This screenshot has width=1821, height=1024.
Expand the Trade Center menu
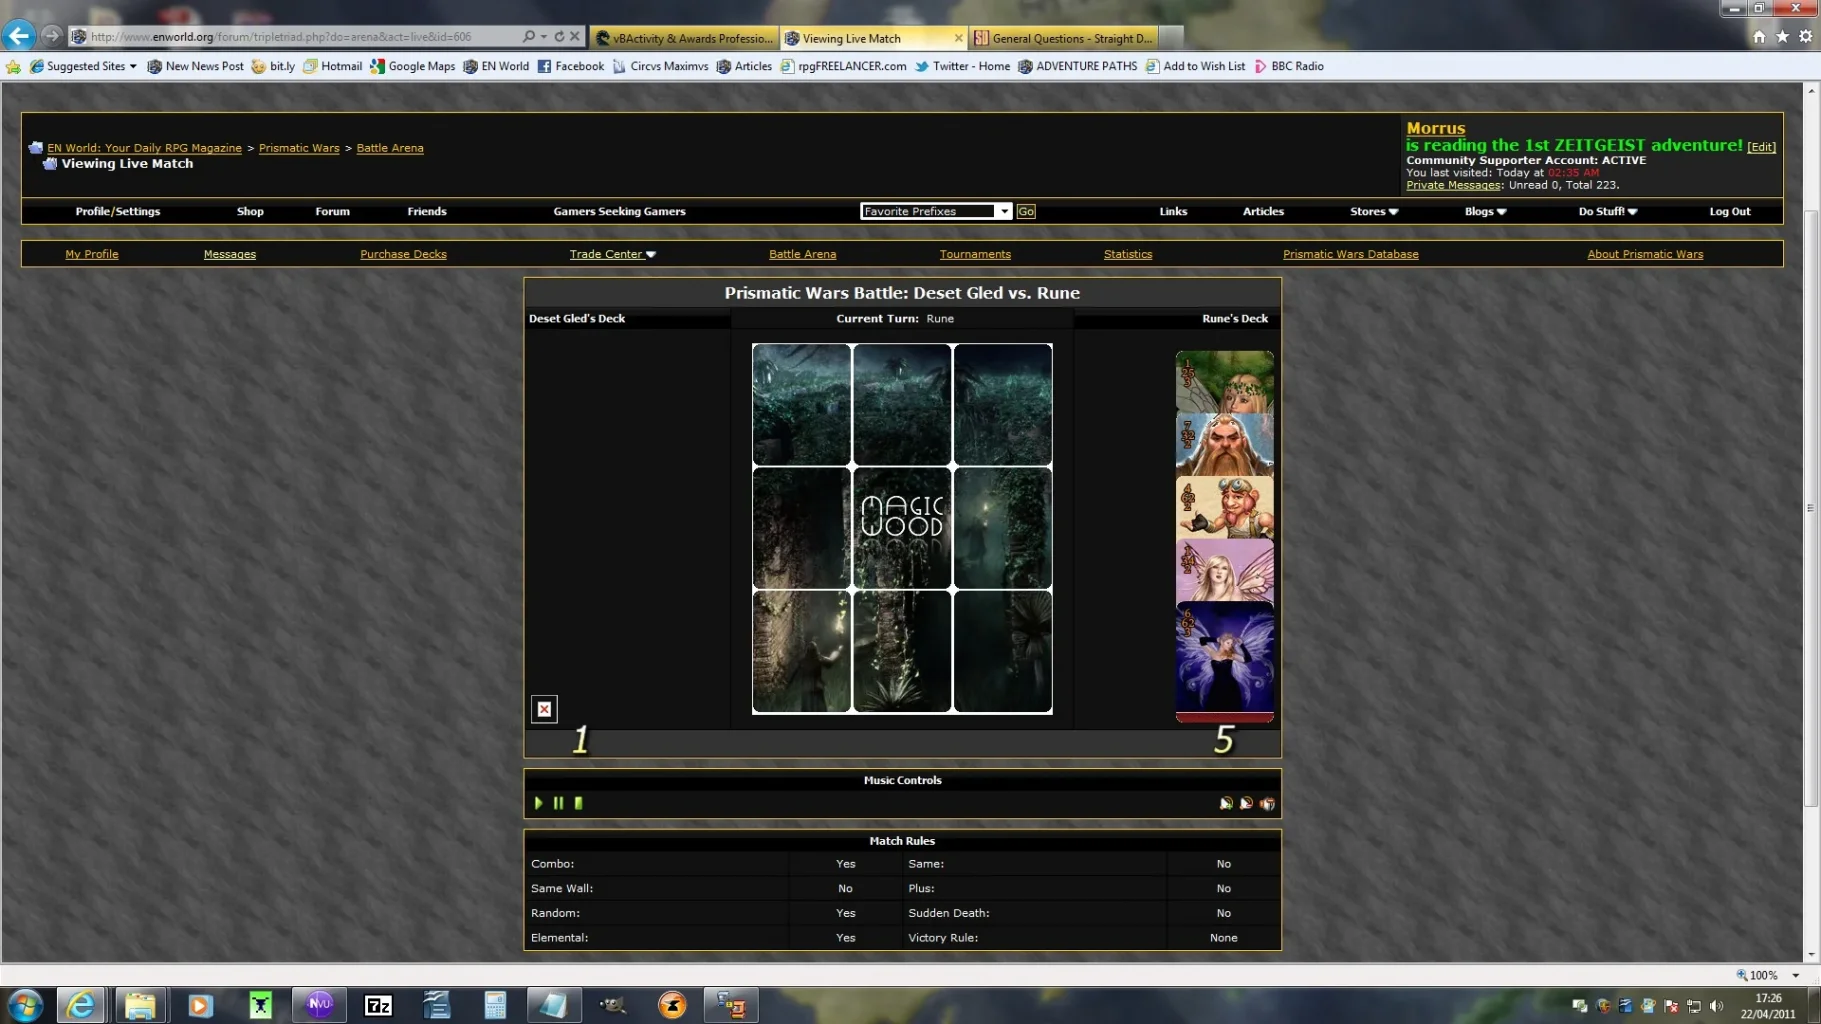point(612,254)
